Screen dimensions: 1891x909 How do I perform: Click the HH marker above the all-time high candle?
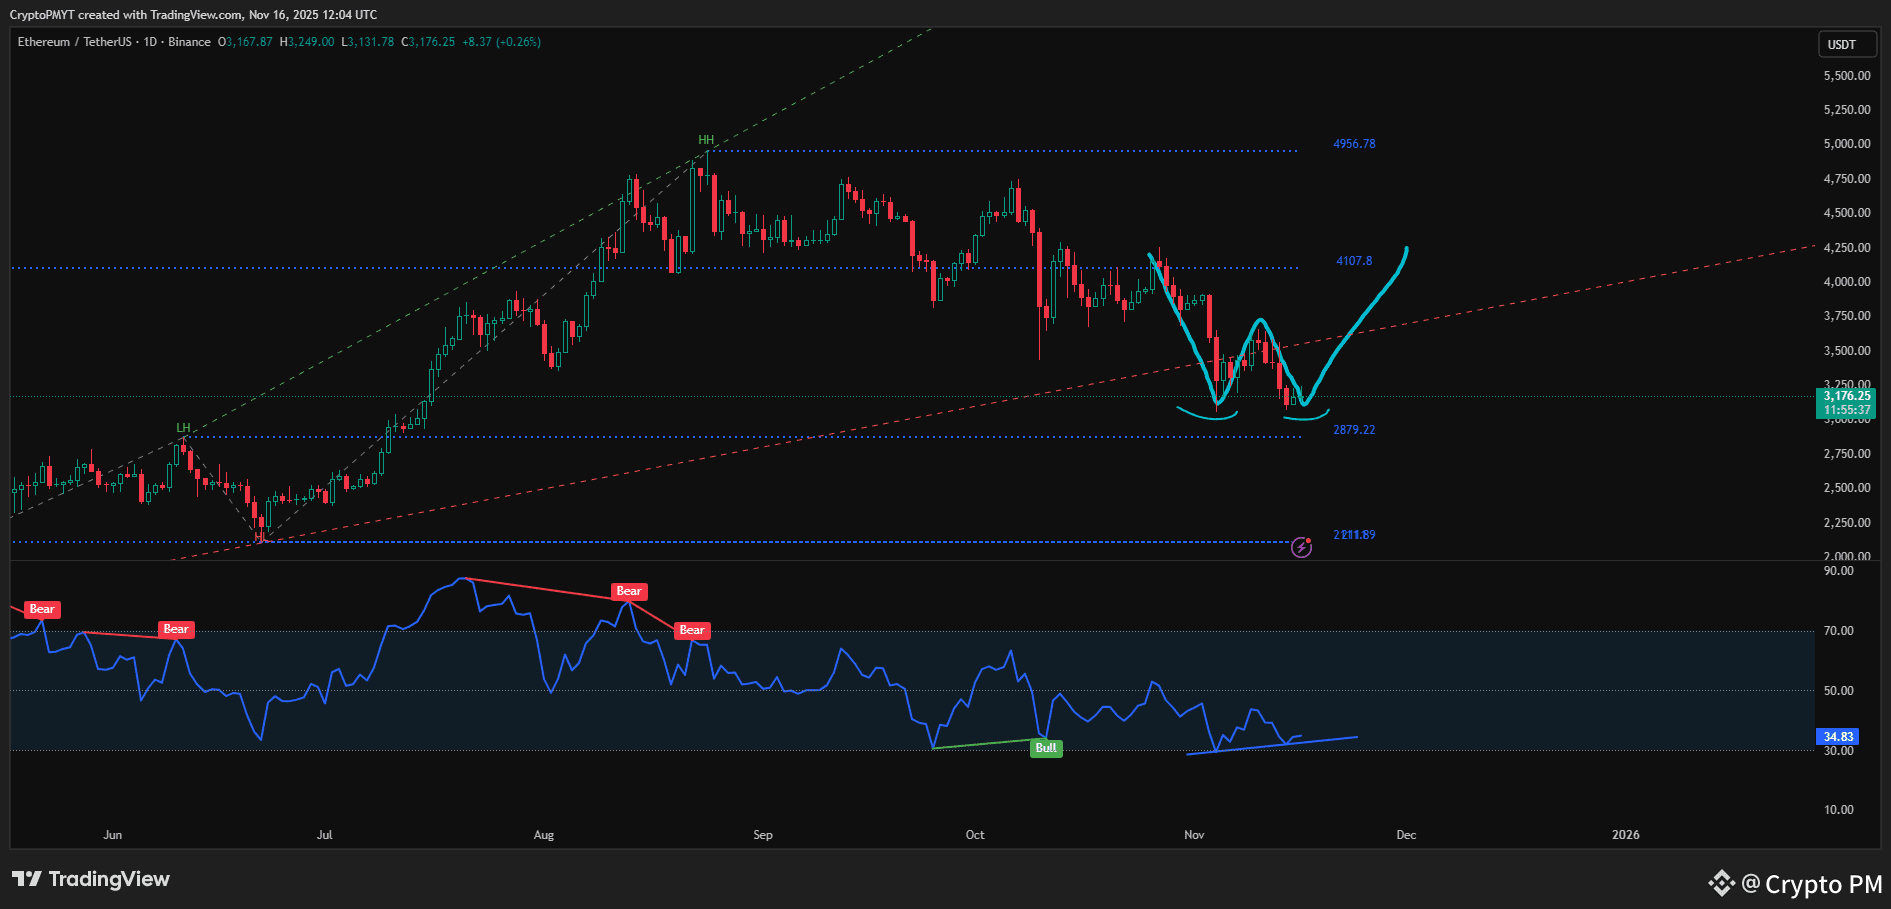point(706,141)
